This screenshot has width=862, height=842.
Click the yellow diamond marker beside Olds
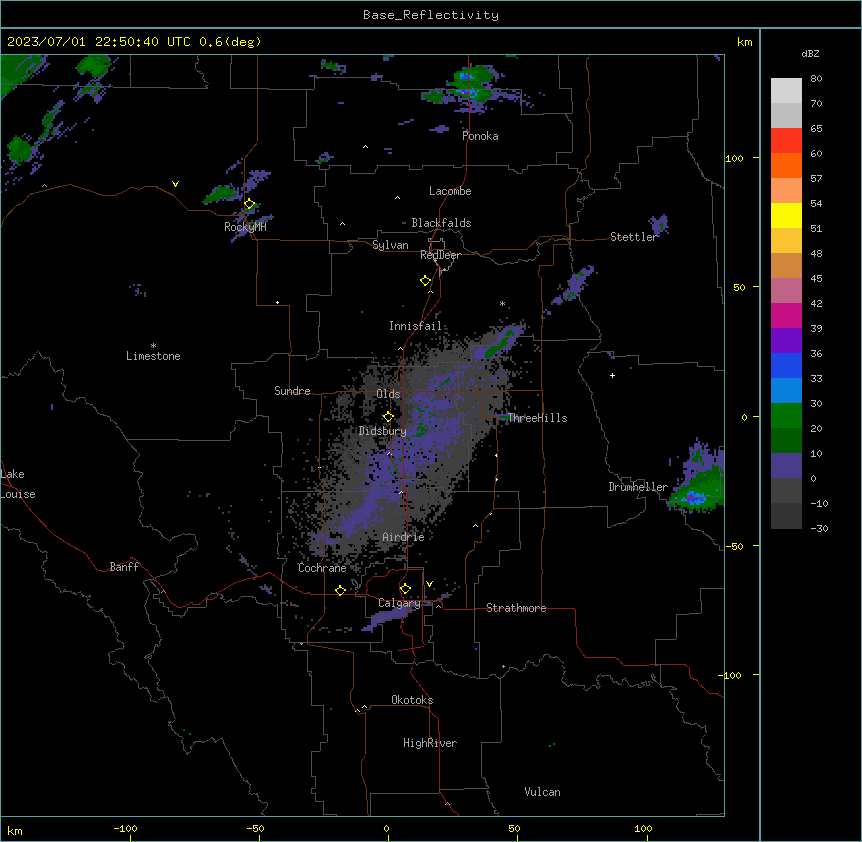click(388, 417)
